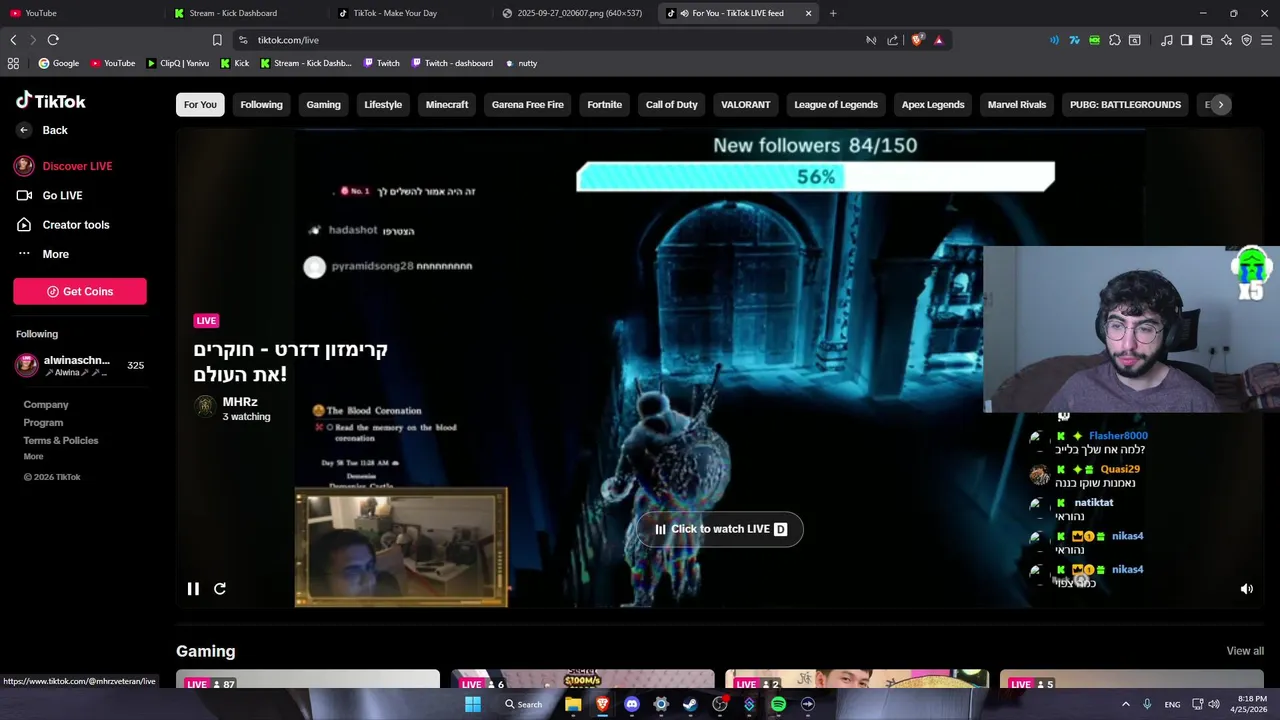1280x720 pixels.
Task: Open the ClipQ | Yanivu bookmark
Action: [x=178, y=63]
